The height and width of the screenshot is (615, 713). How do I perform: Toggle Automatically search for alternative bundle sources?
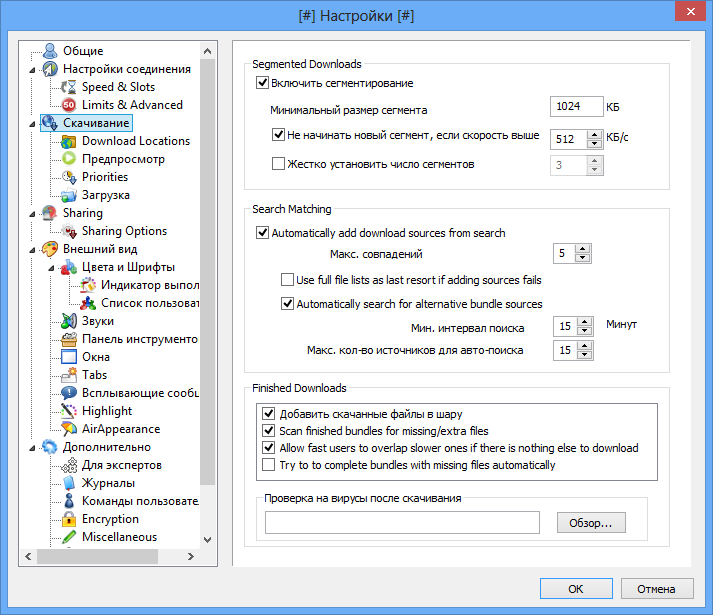click(x=287, y=303)
